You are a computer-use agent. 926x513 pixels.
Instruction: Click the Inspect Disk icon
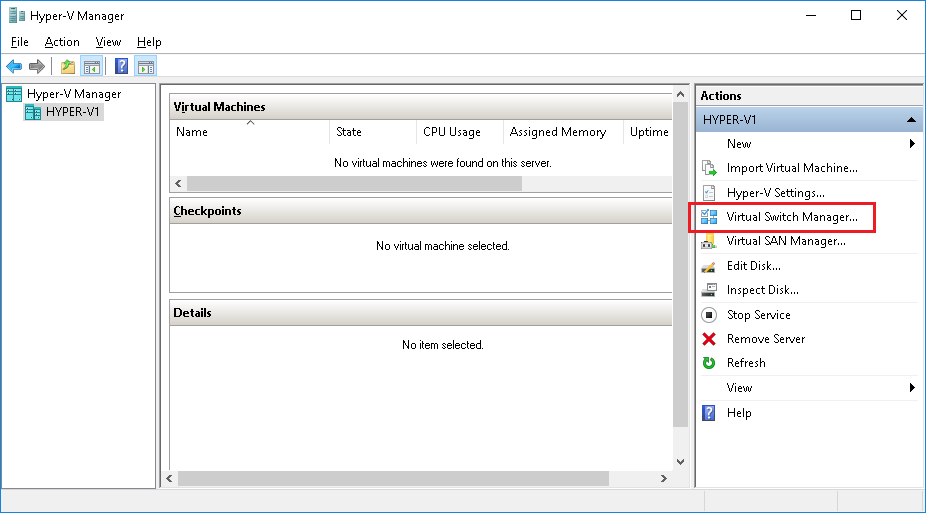click(709, 290)
